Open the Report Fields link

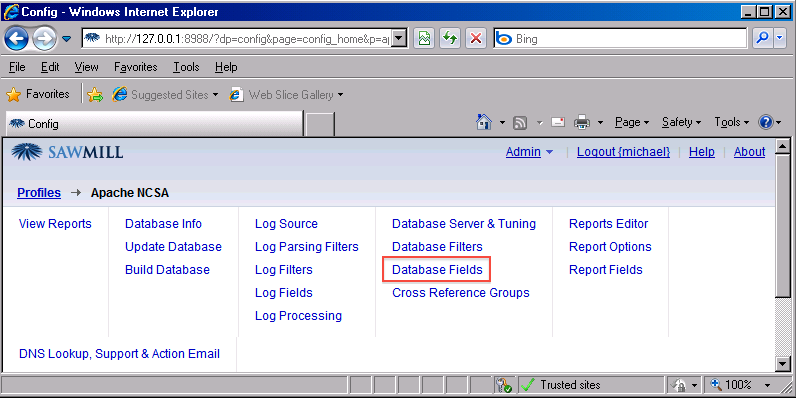[606, 270]
